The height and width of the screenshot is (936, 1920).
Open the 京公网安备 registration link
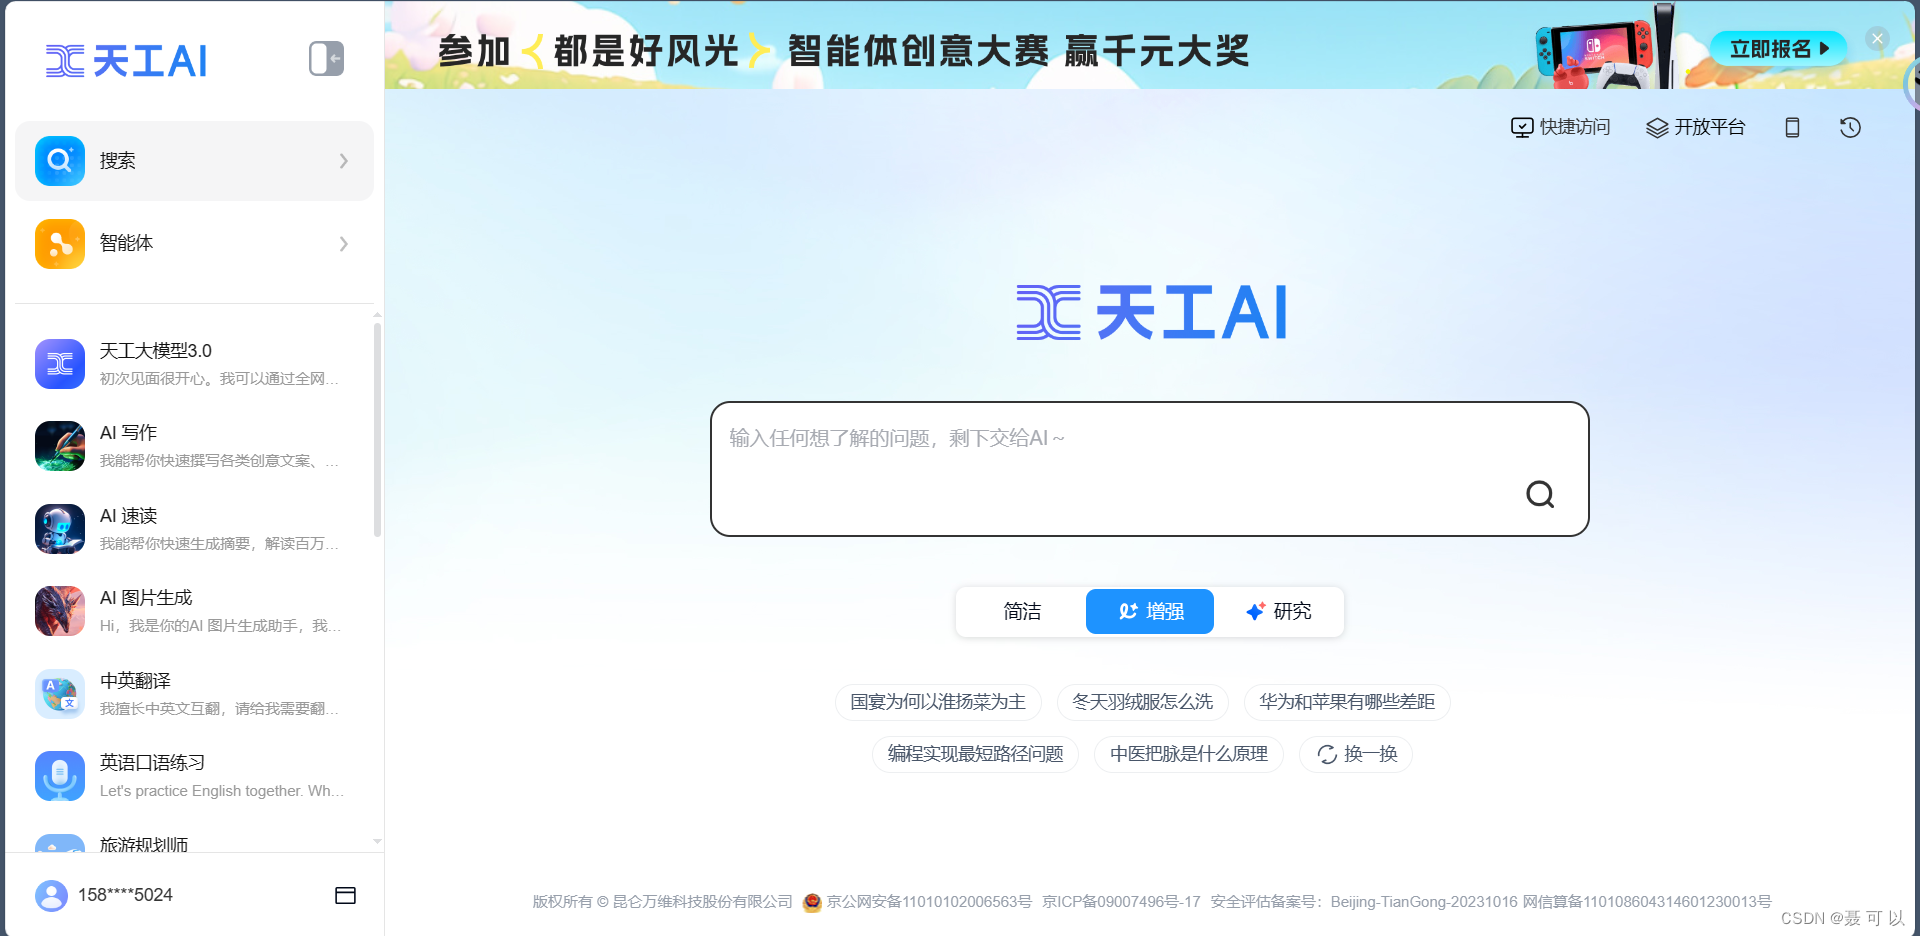click(x=929, y=902)
